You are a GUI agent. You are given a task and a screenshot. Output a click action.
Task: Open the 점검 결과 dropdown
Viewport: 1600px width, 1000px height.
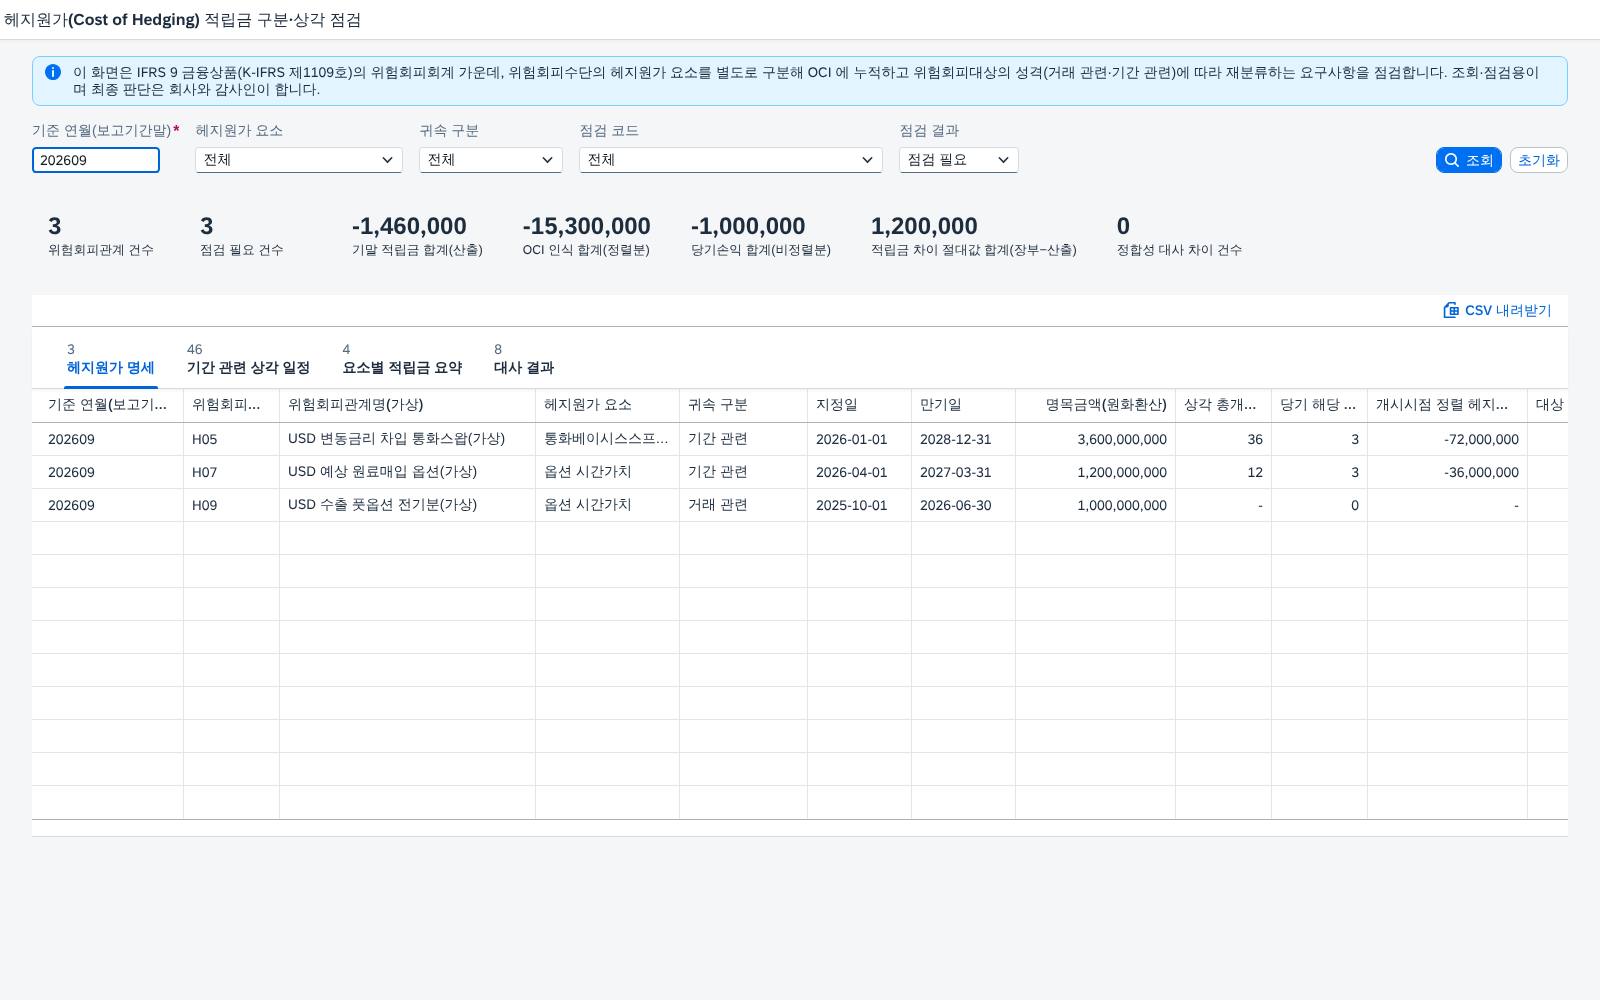[959, 160]
